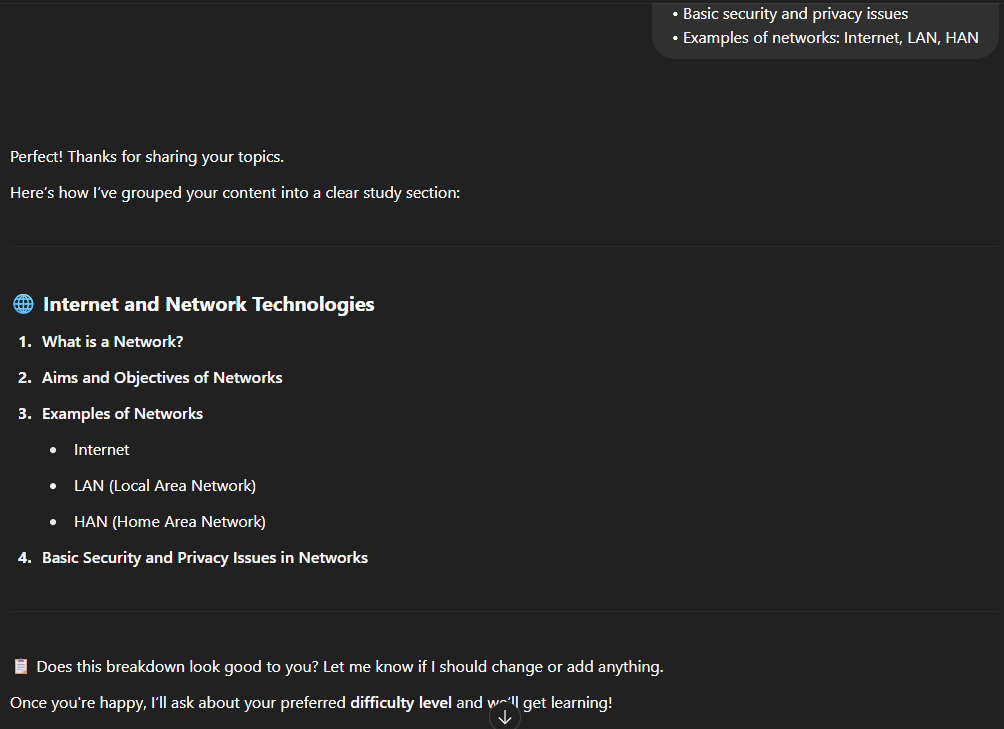
Task: Click the 'Internet' bullet point
Action: pos(101,450)
